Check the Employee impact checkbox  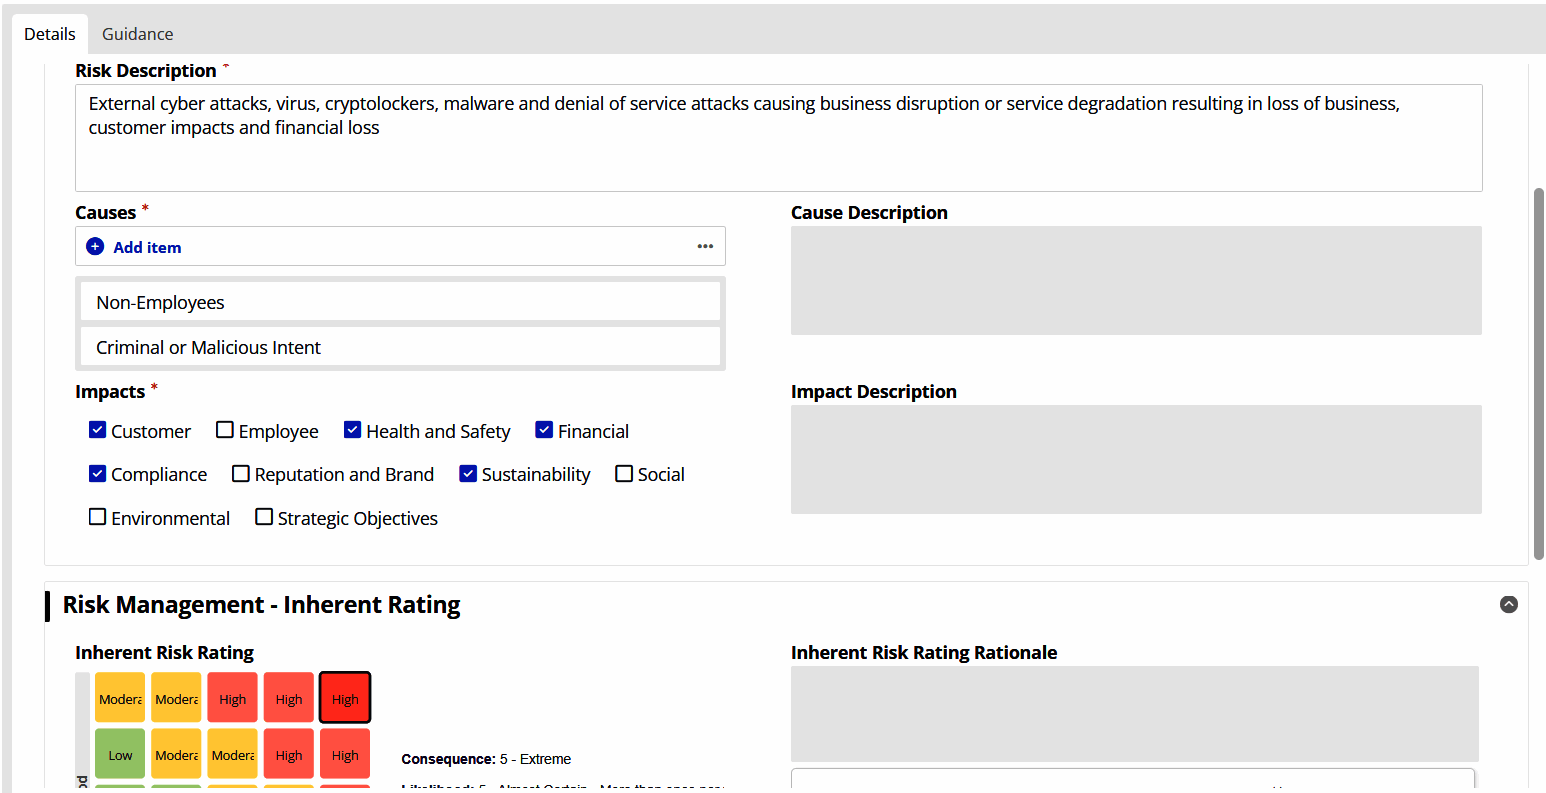pos(225,430)
